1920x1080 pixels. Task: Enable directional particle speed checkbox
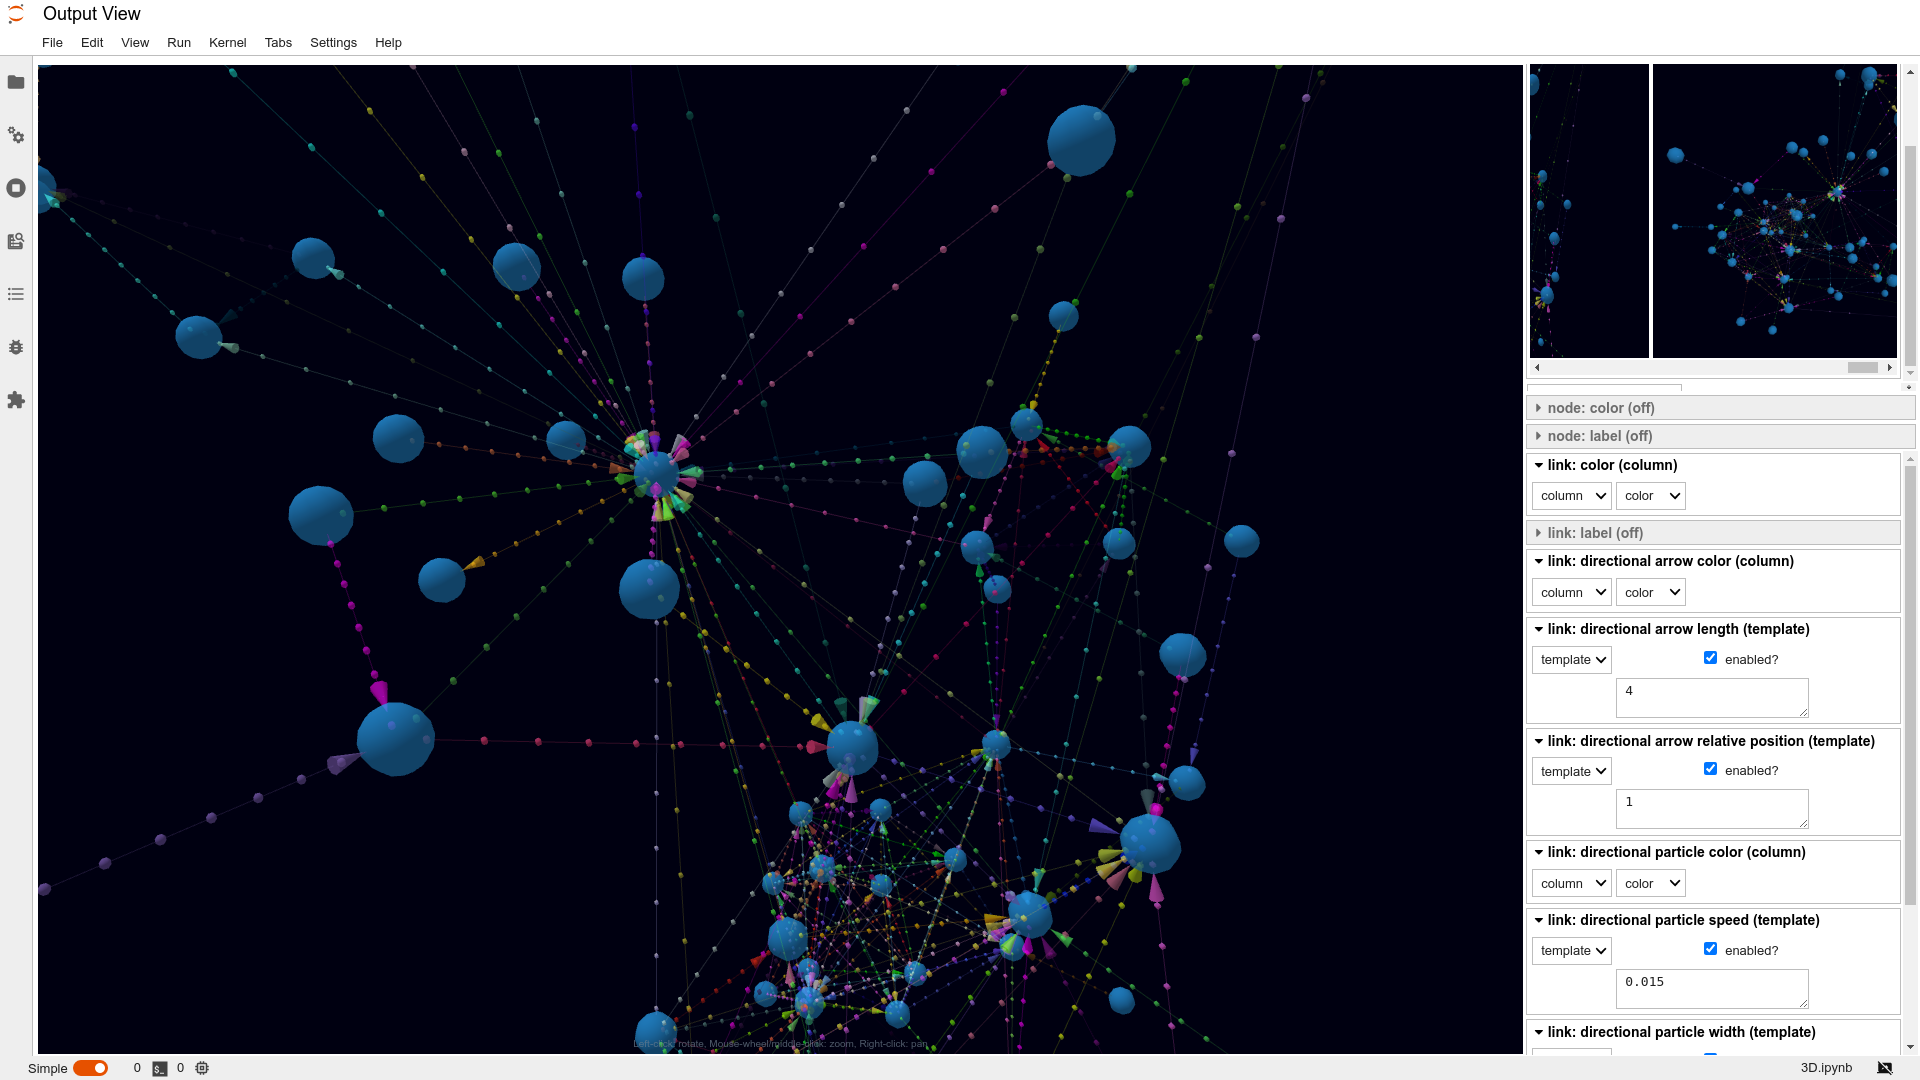click(1710, 949)
